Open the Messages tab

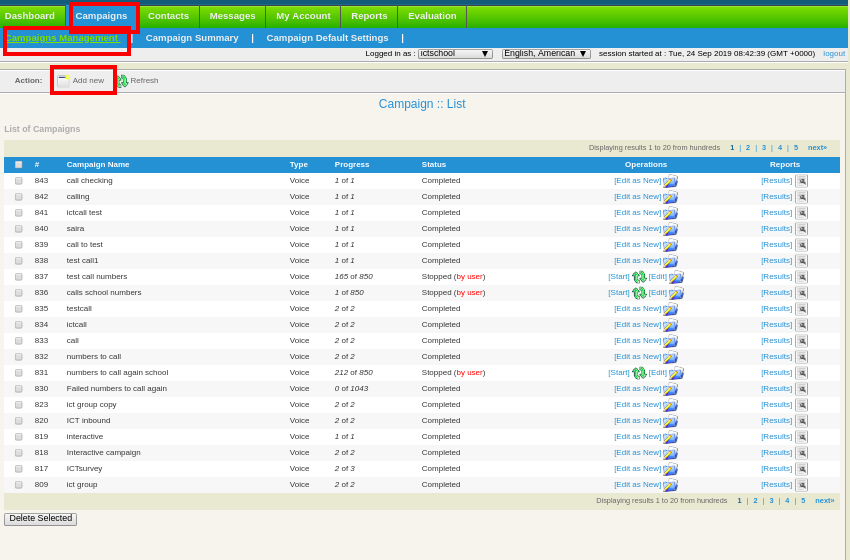pyautogui.click(x=232, y=16)
